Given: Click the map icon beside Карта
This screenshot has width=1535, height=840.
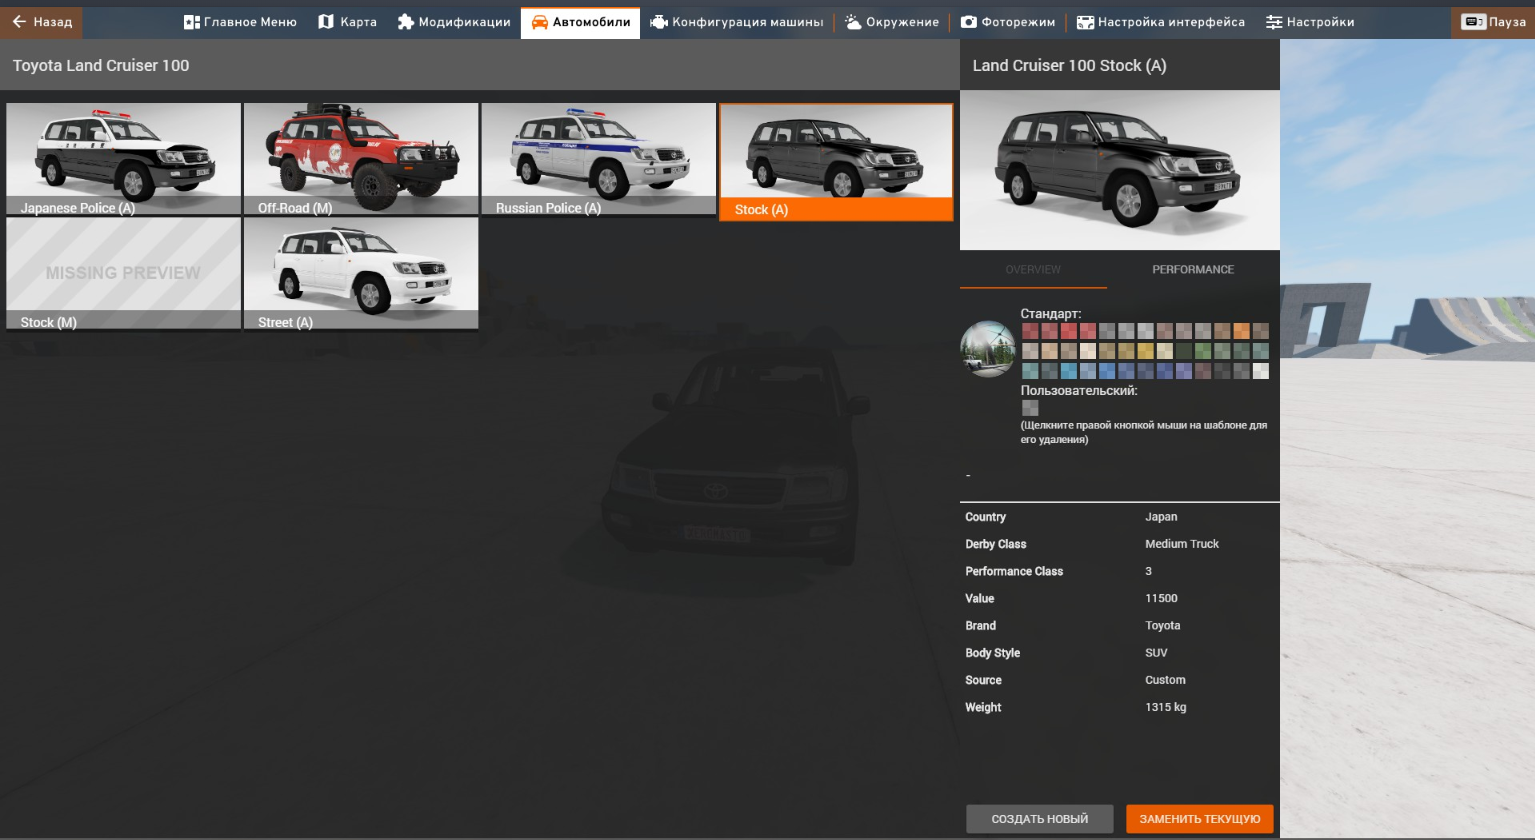Looking at the screenshot, I should [x=326, y=21].
